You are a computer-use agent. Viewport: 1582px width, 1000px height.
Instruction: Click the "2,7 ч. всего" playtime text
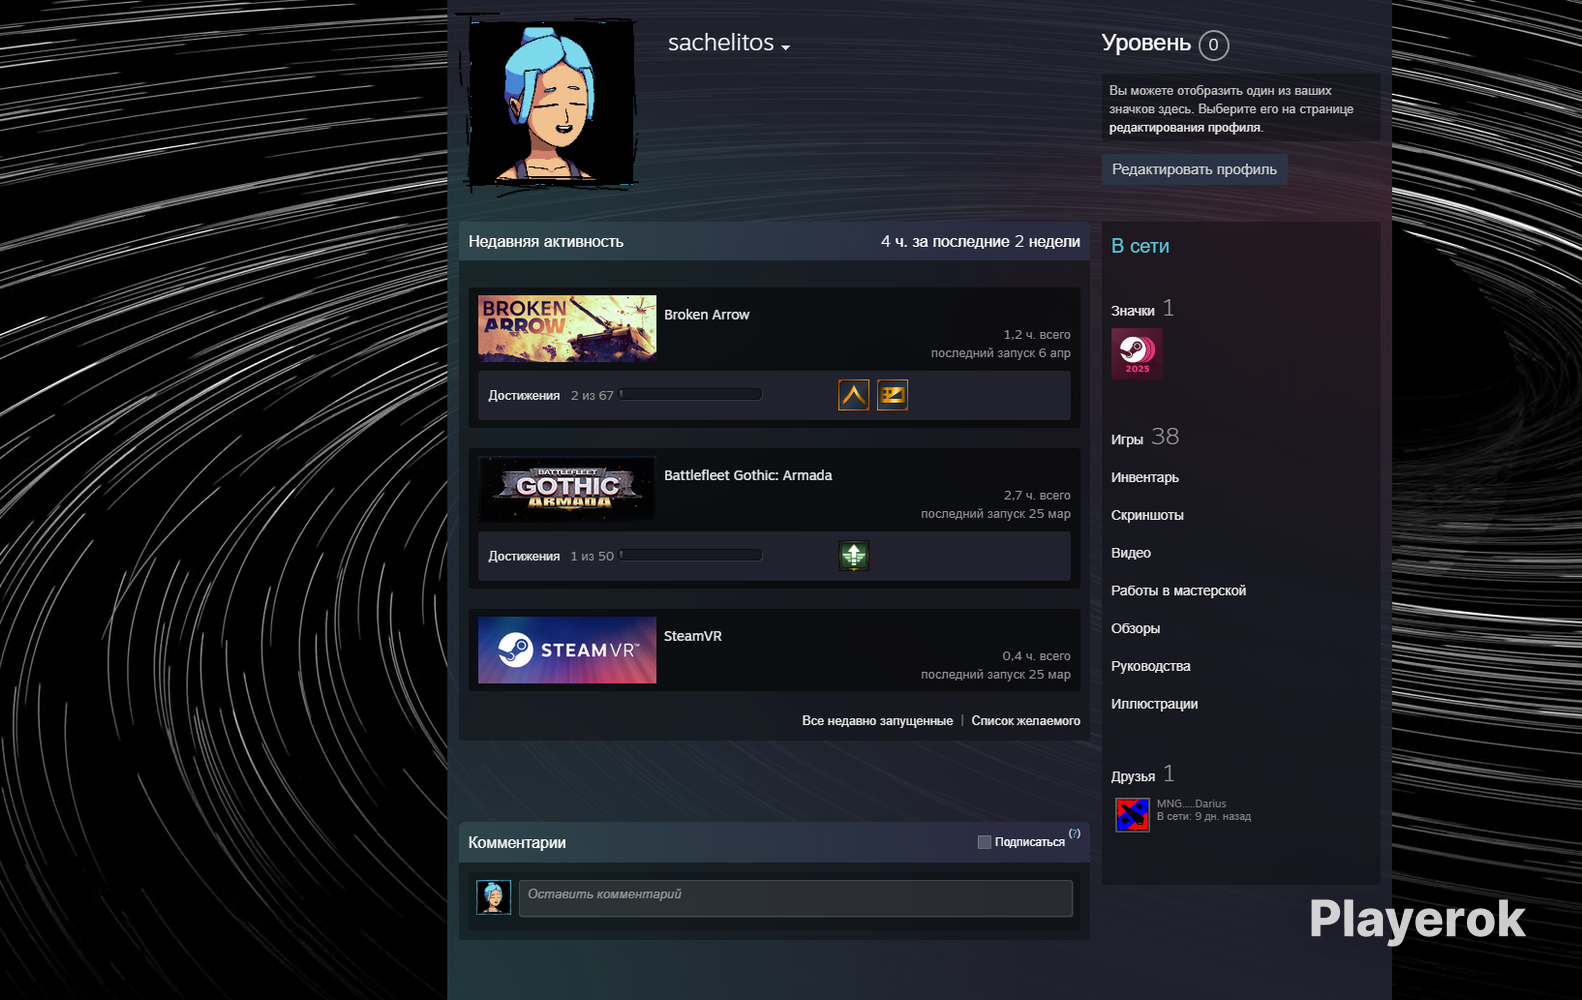coord(1037,496)
